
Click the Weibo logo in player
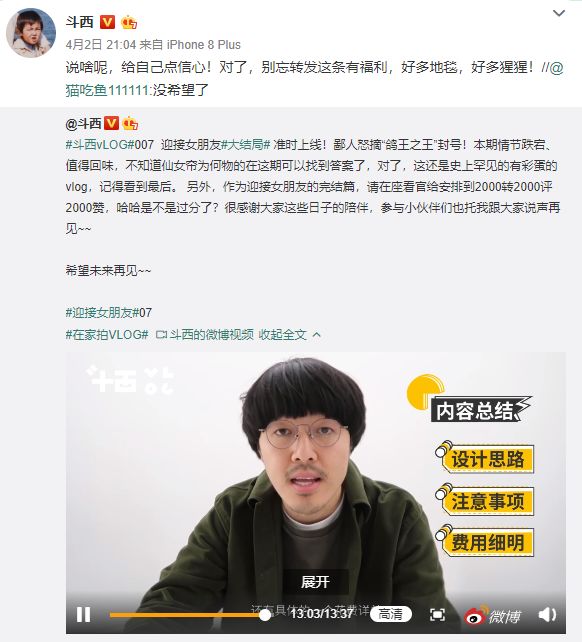tap(493, 615)
